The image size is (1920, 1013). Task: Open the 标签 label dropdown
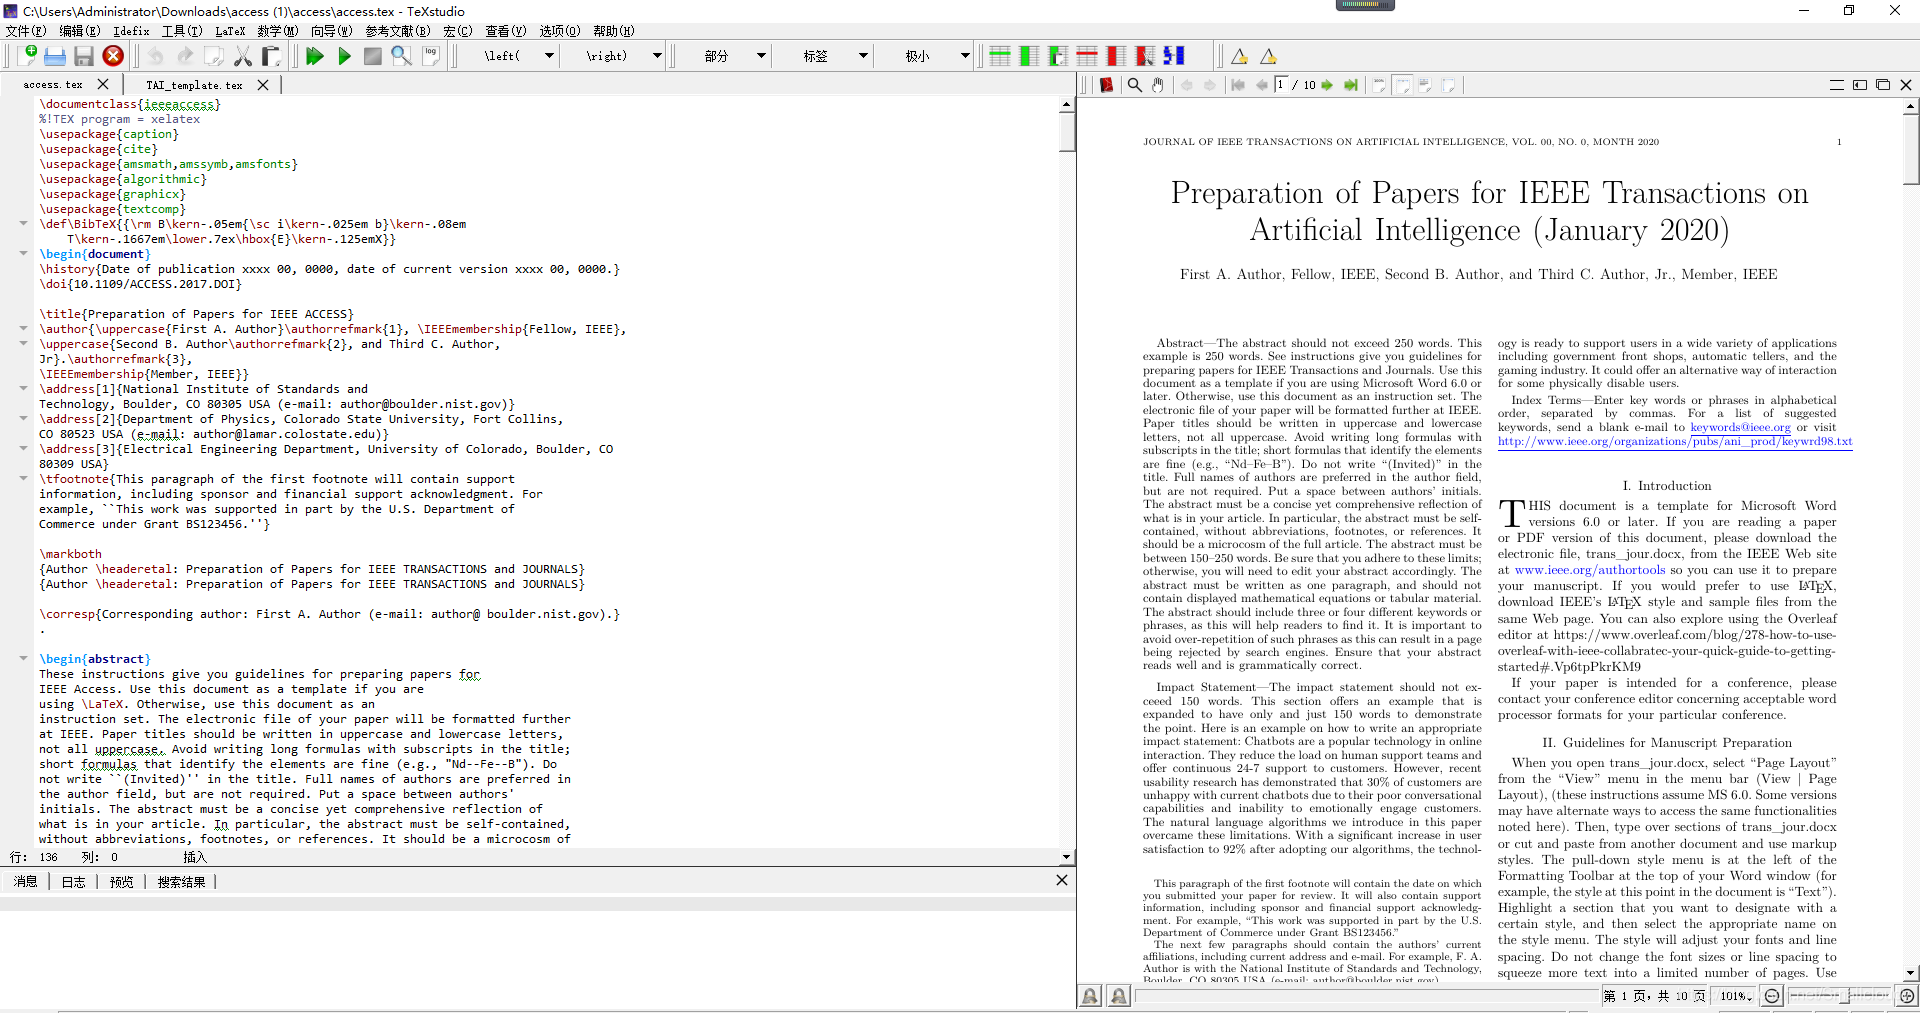(x=863, y=56)
